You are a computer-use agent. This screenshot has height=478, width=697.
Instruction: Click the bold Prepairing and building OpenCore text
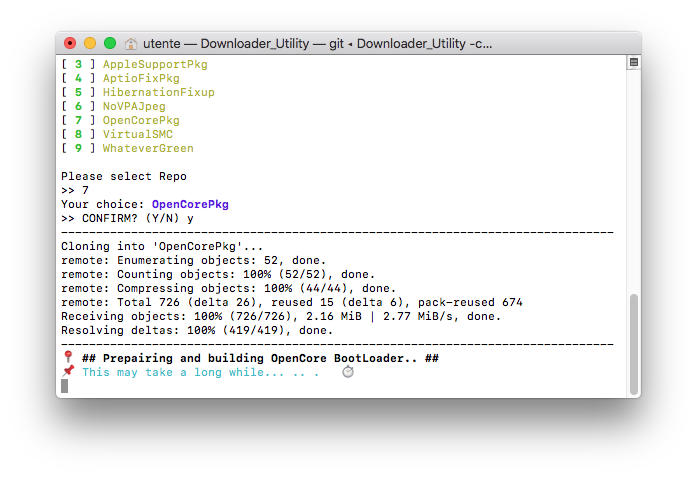260,358
